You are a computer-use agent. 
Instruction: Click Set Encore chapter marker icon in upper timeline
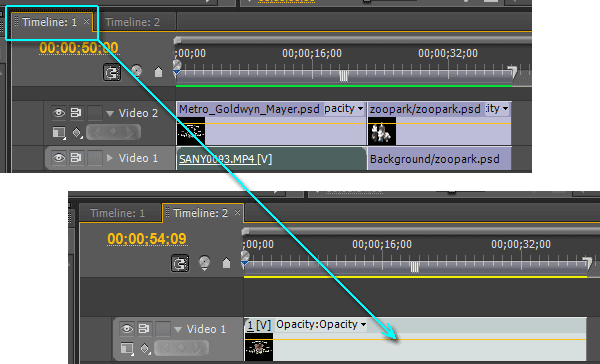pos(137,72)
